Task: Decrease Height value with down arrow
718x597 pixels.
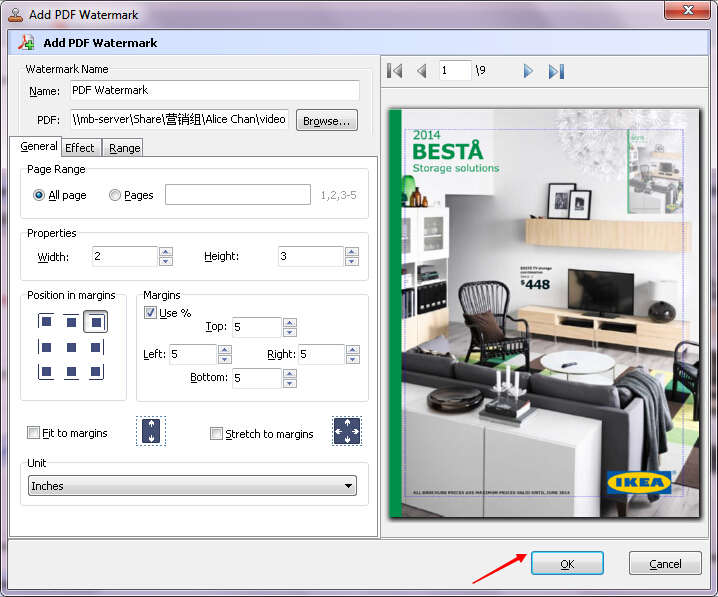Action: [352, 261]
